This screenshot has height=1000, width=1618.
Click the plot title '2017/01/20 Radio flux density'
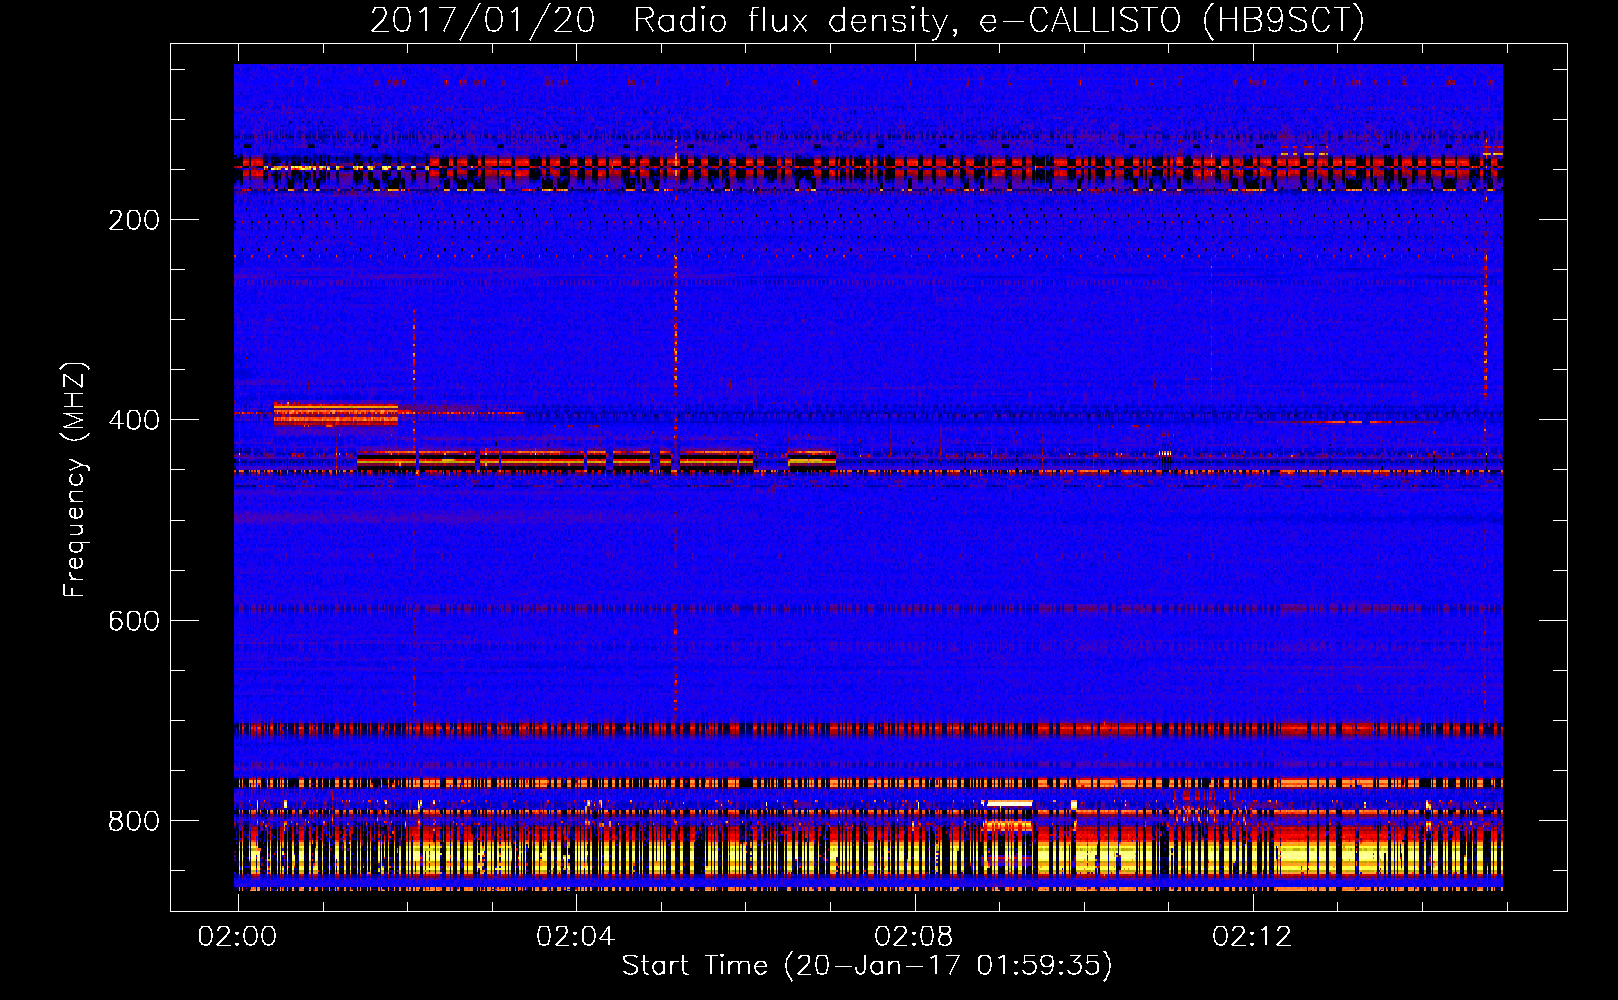pyautogui.click(x=867, y=20)
